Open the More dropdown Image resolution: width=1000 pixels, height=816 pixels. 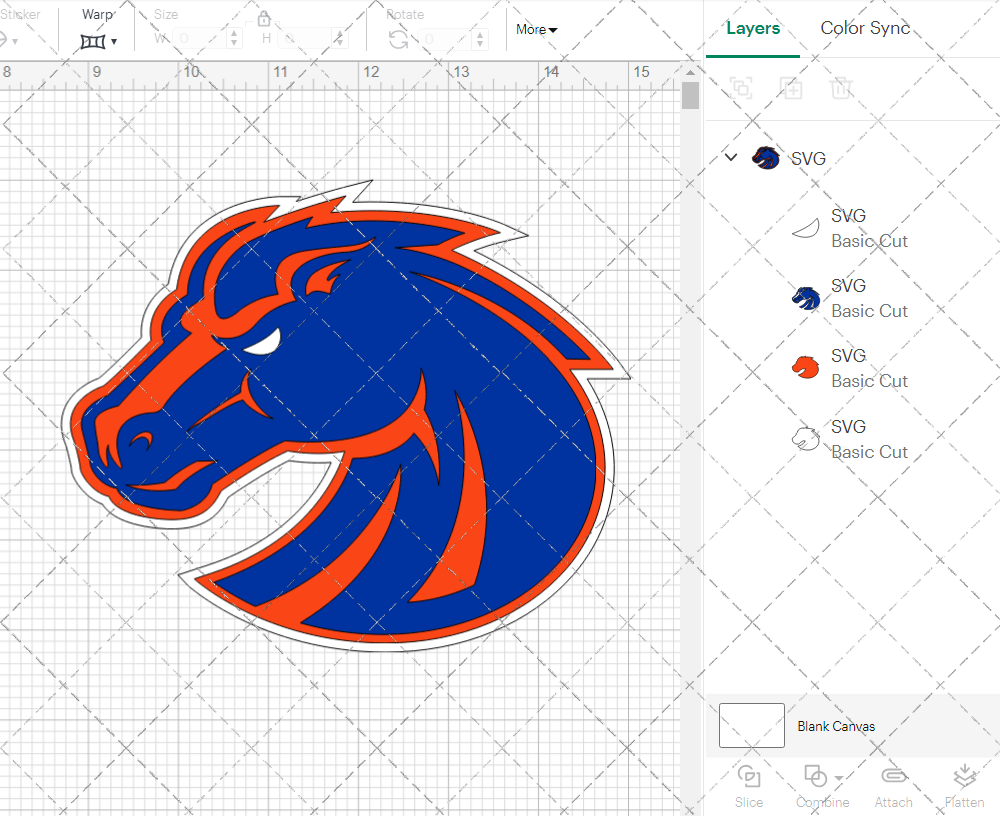tap(536, 30)
